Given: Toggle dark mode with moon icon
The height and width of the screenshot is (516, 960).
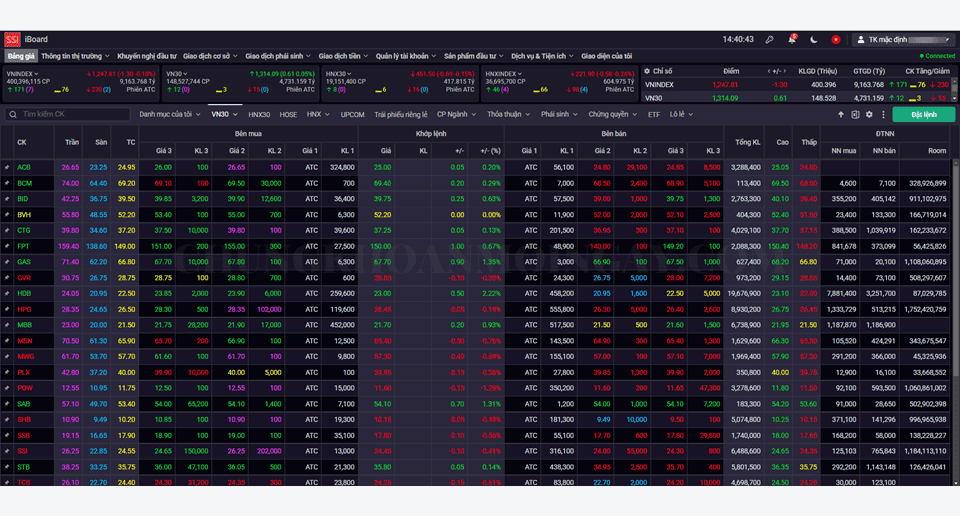Looking at the screenshot, I should click(x=814, y=39).
